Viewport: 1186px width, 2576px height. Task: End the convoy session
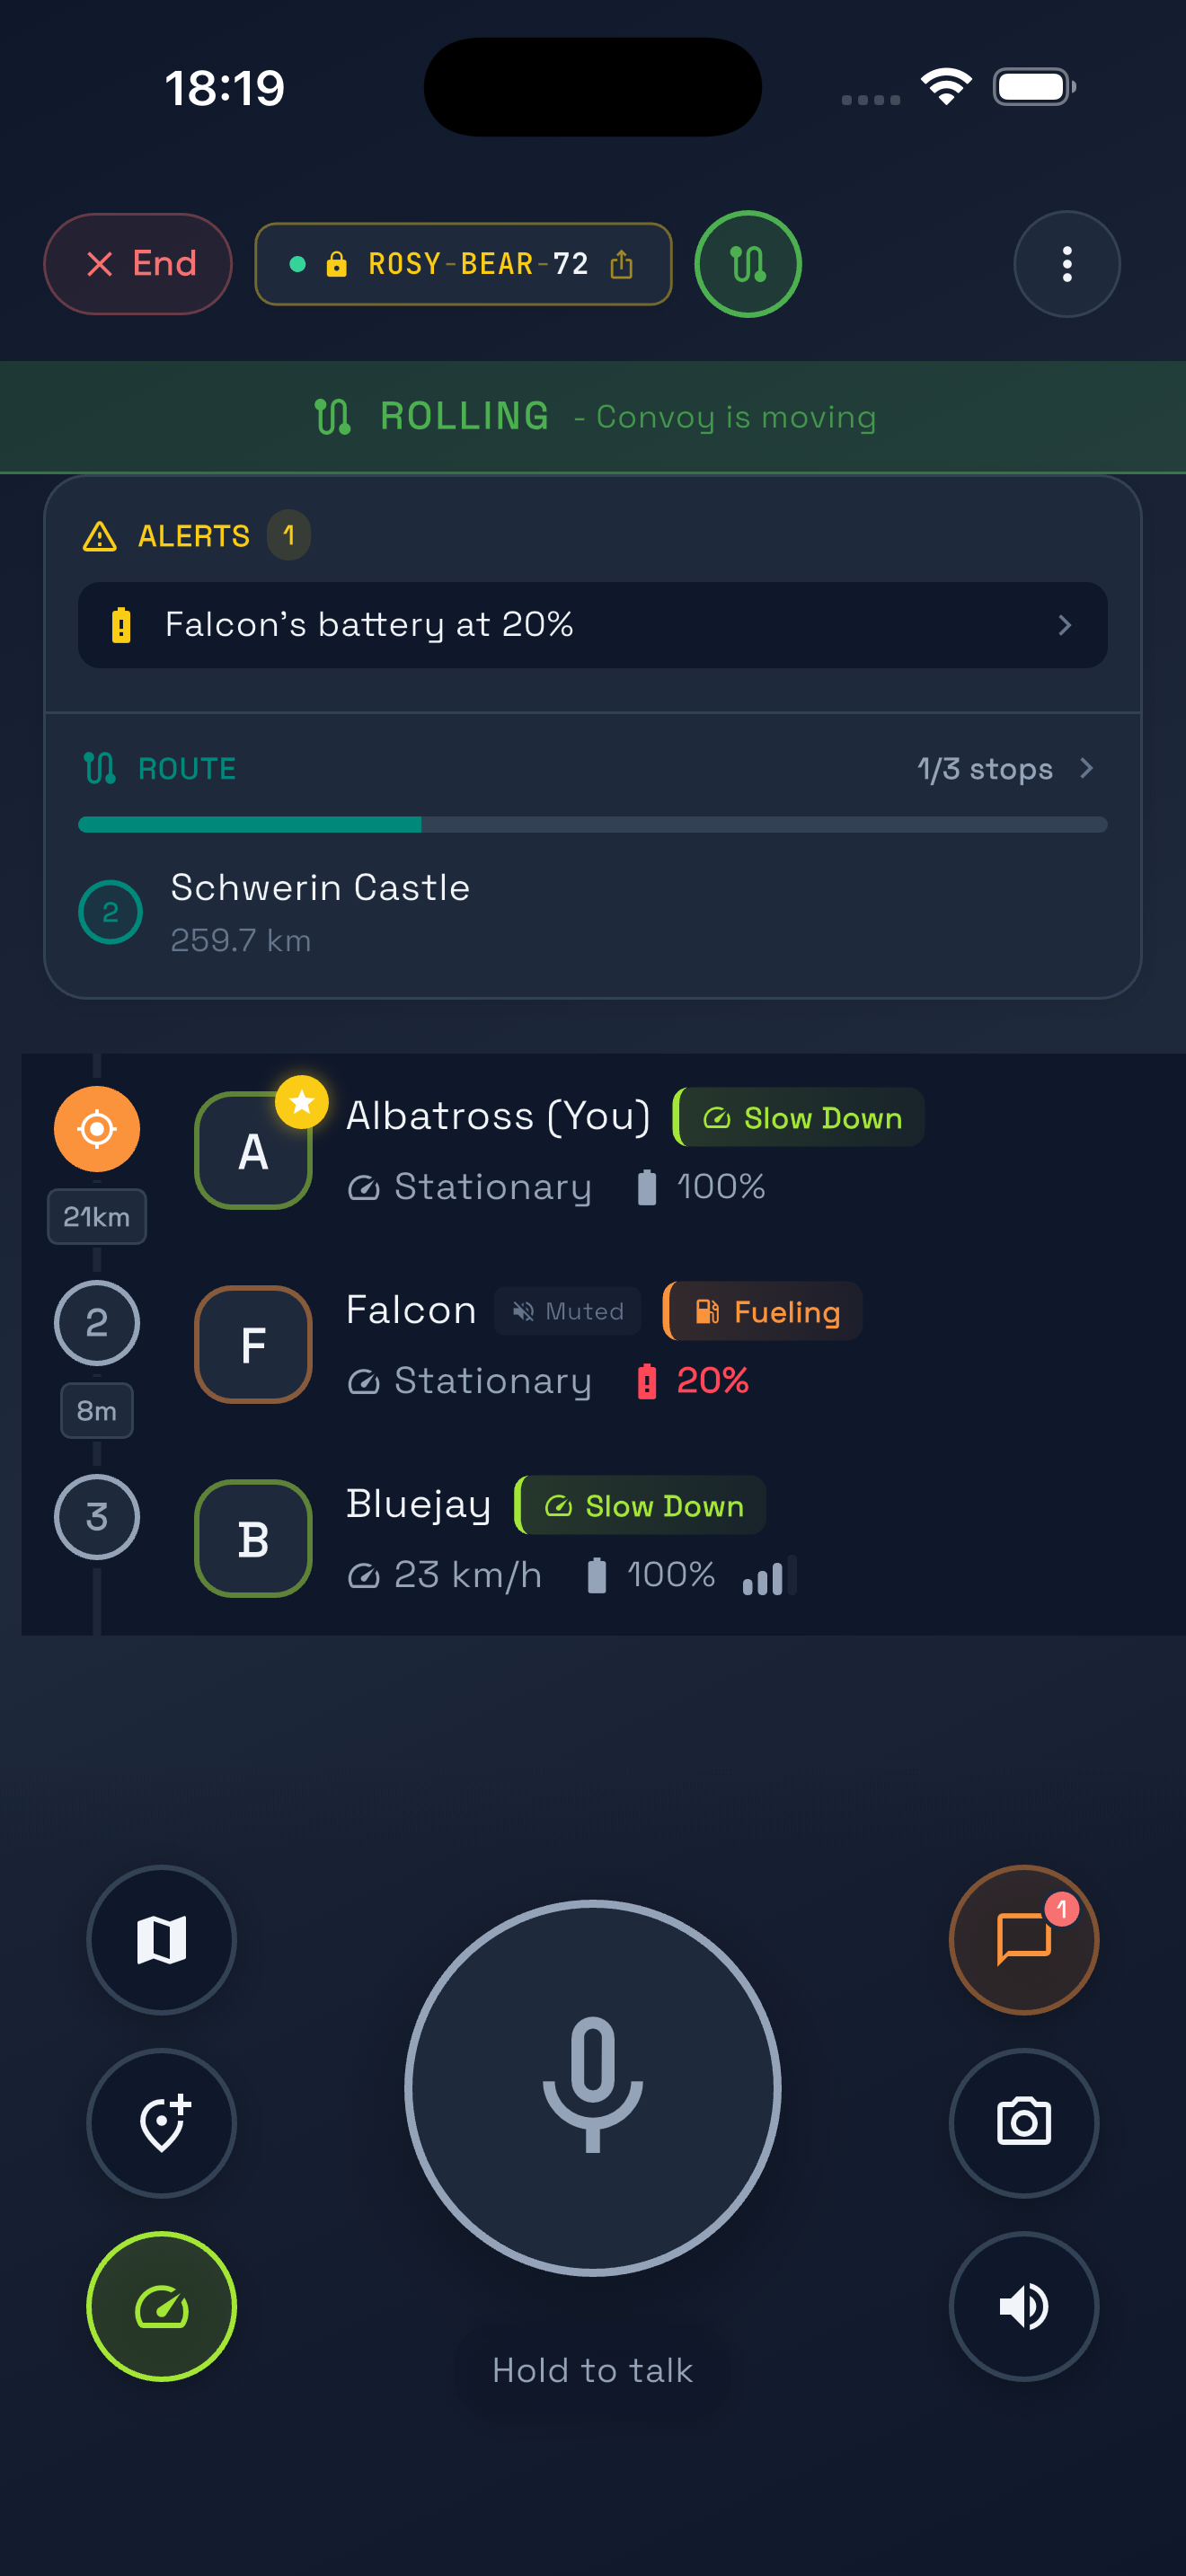point(138,264)
